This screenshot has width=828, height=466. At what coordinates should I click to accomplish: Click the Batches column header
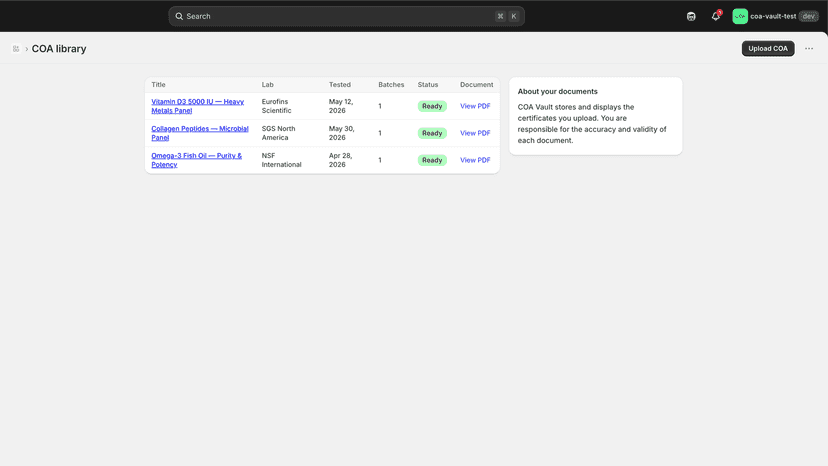[x=391, y=85]
